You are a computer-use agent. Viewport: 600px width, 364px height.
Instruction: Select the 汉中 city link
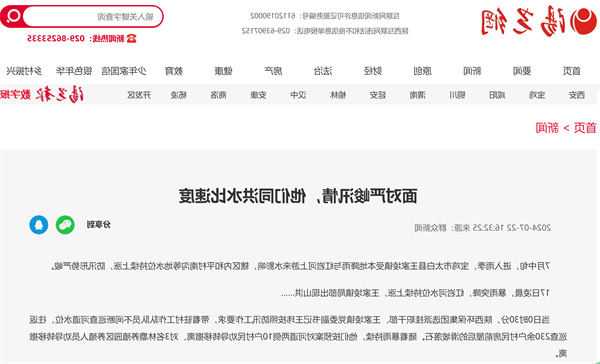pos(298,95)
